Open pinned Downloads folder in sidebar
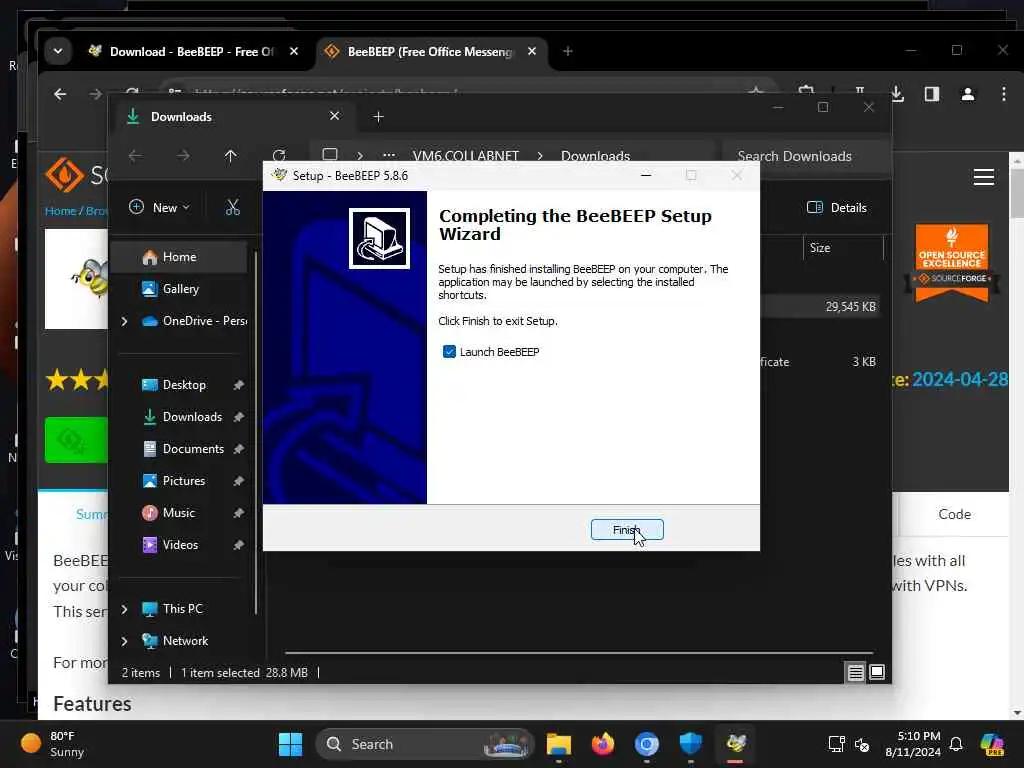1024x768 pixels. click(x=192, y=417)
